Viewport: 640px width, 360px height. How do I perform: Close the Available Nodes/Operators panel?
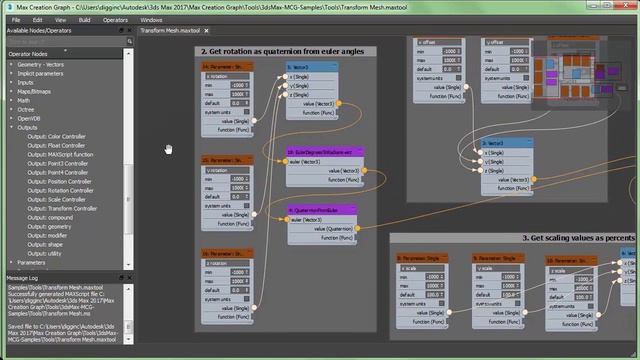129,31
